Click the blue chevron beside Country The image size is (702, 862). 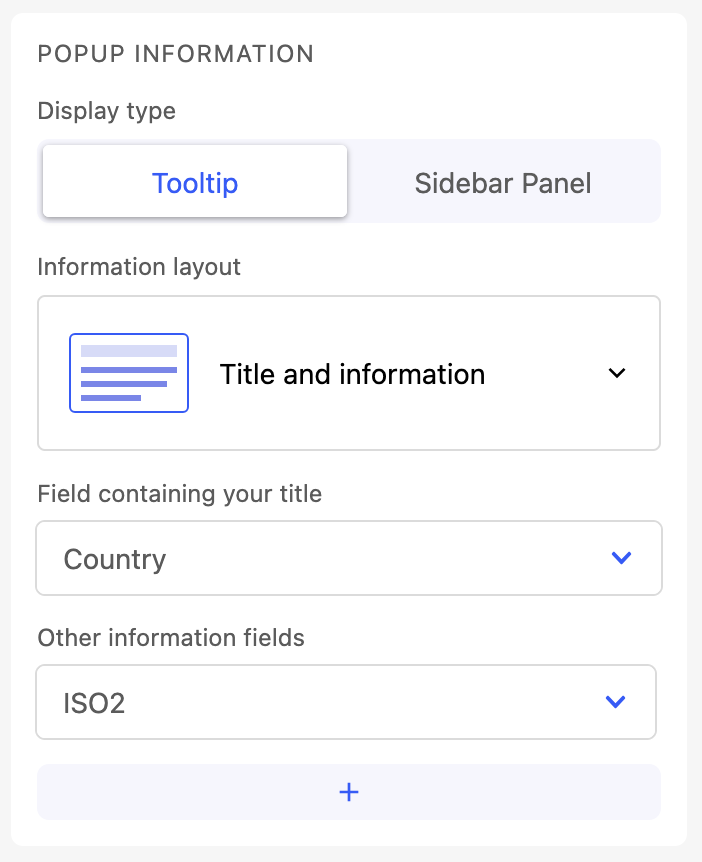pos(621,558)
